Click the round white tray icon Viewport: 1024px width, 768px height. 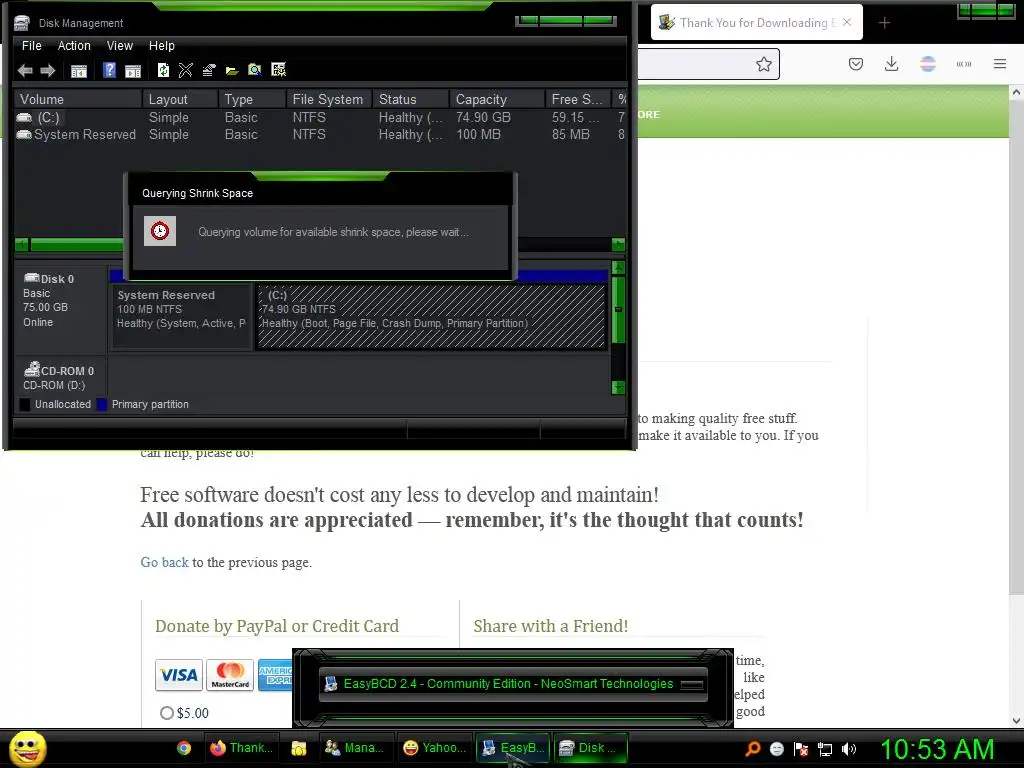tap(776, 749)
